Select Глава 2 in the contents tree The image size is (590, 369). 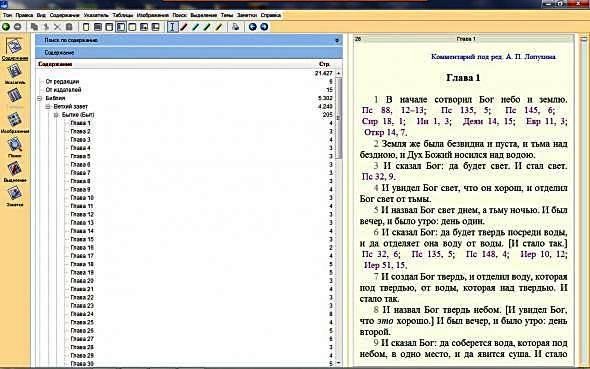(81, 131)
